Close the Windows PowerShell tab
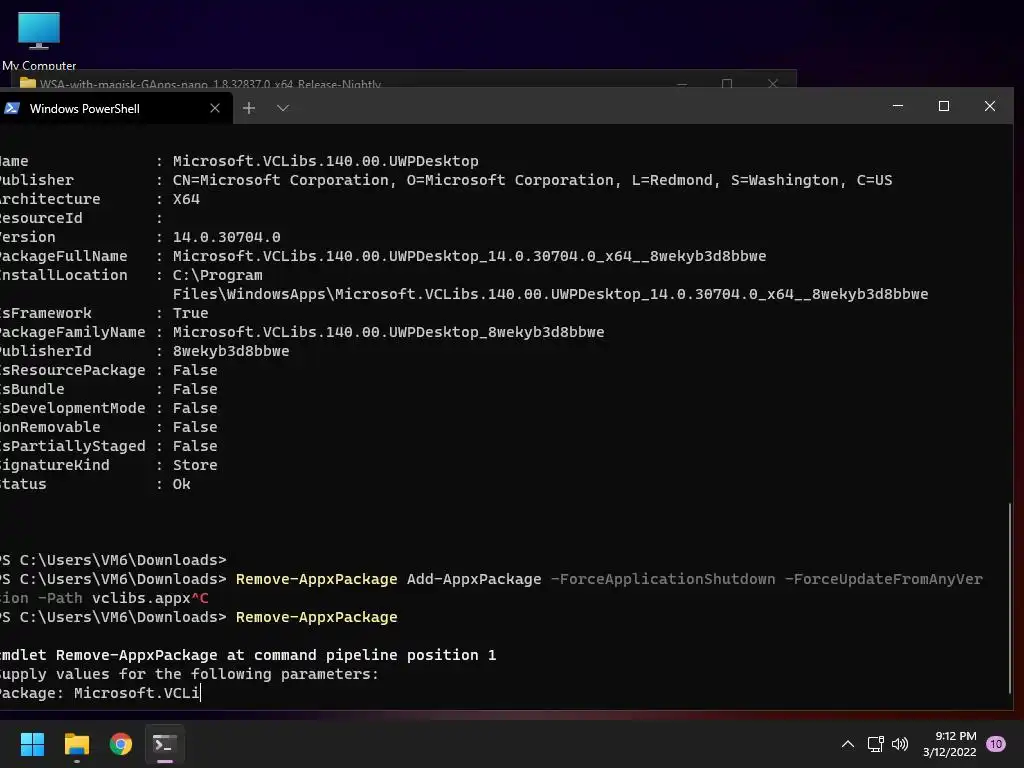 215,108
